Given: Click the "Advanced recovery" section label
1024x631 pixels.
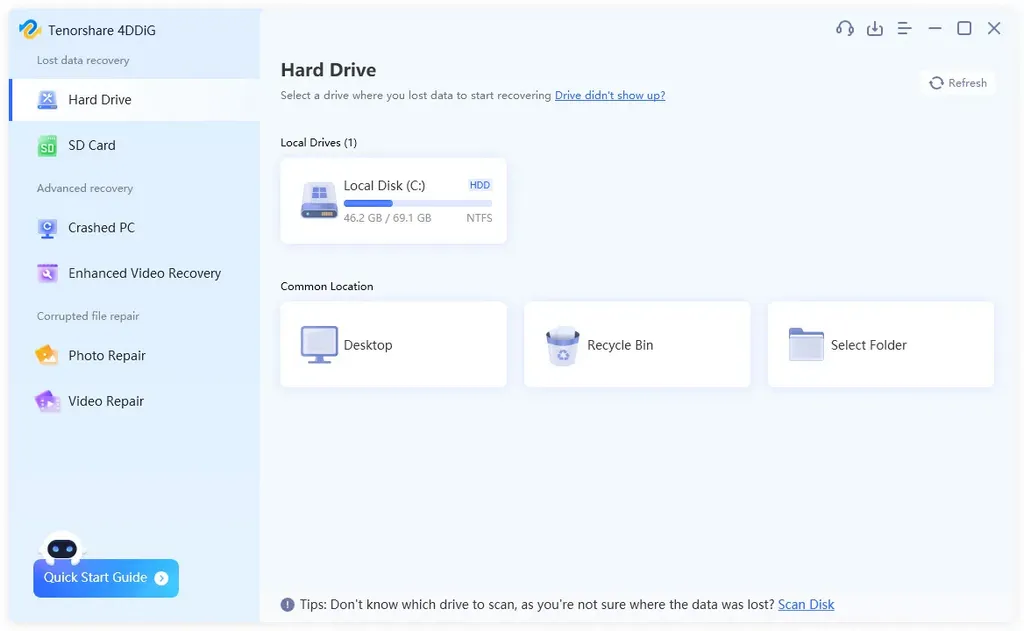Looking at the screenshot, I should [x=85, y=188].
